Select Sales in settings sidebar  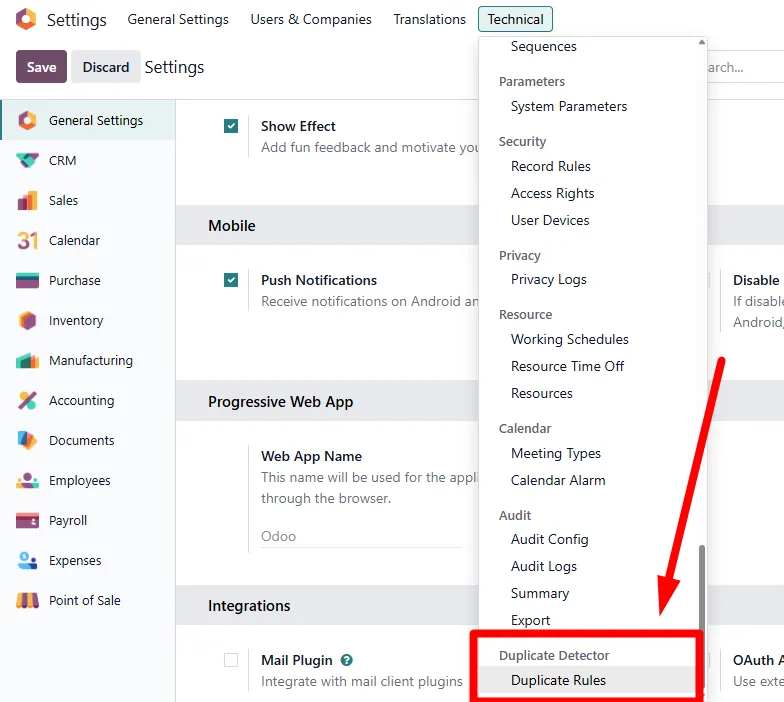88,200
